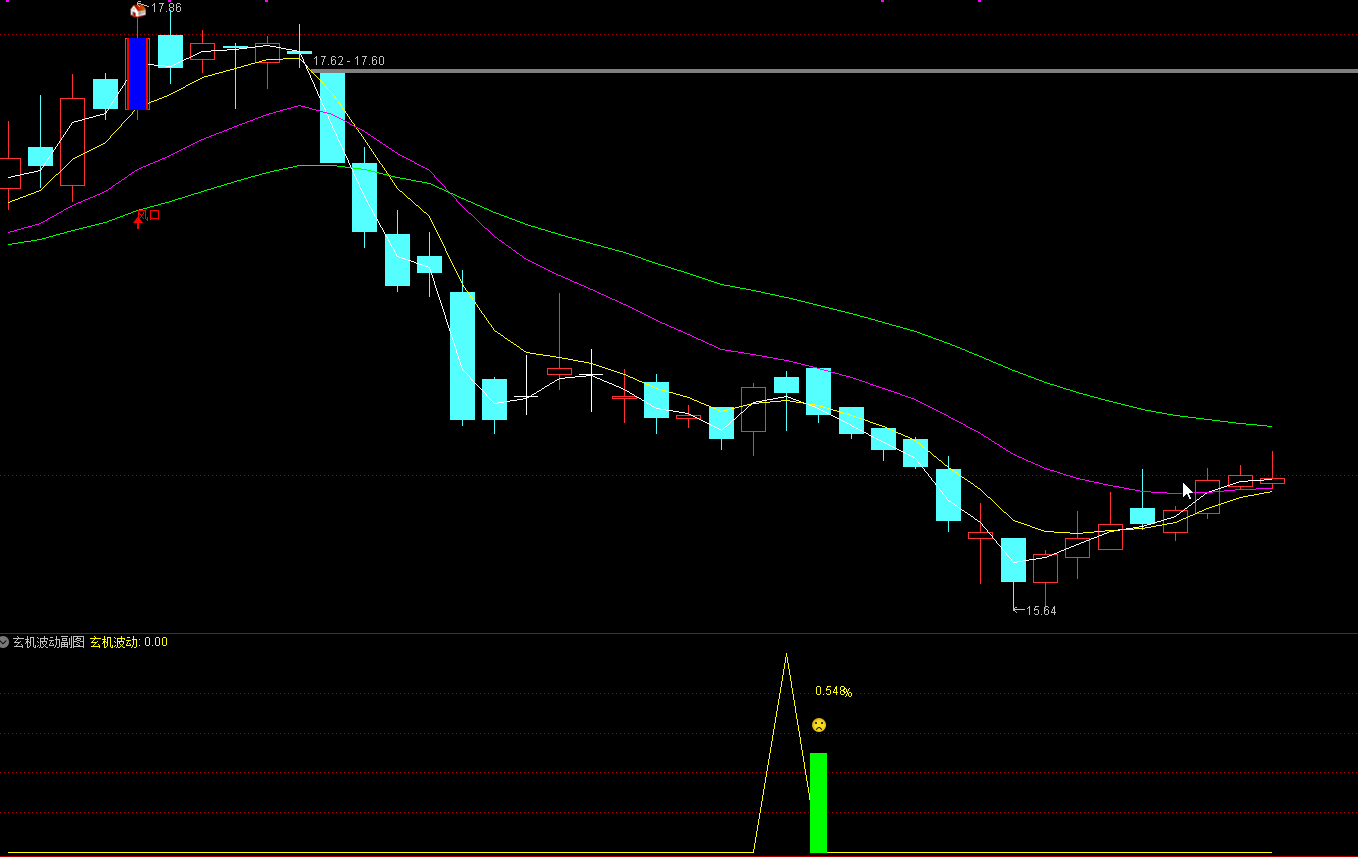Select the blue highlighted candlestick

click(137, 73)
